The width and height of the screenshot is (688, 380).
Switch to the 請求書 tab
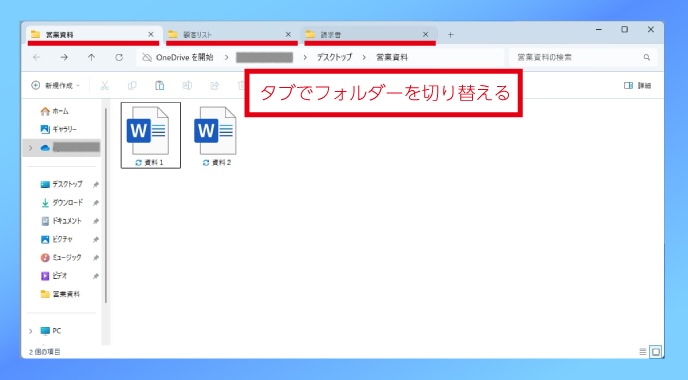(x=369, y=35)
